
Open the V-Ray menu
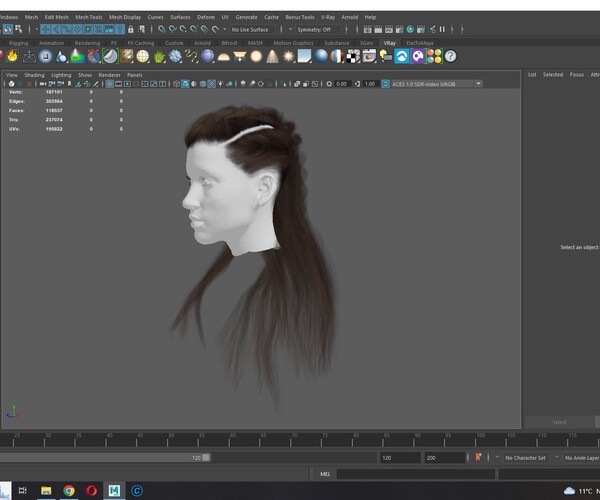pyautogui.click(x=328, y=17)
